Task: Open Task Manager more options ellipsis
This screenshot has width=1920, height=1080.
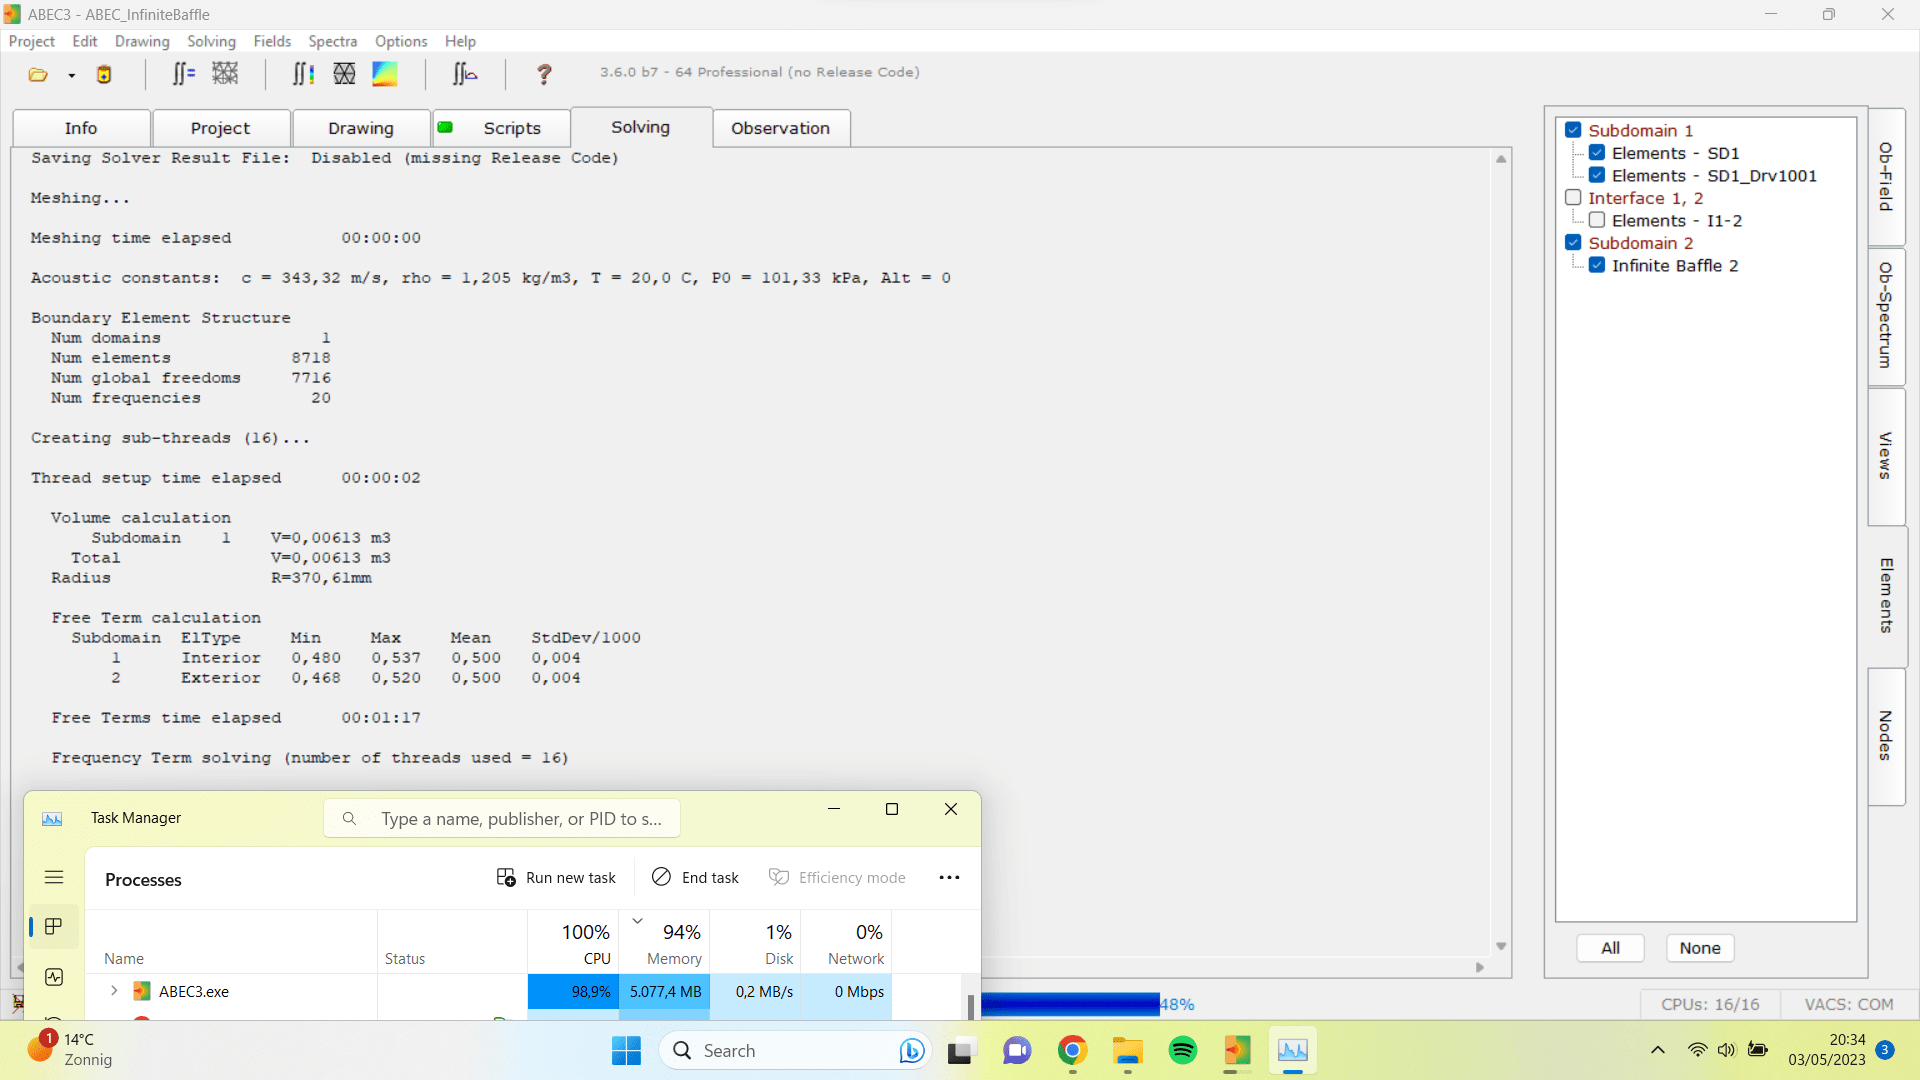Action: click(x=949, y=877)
